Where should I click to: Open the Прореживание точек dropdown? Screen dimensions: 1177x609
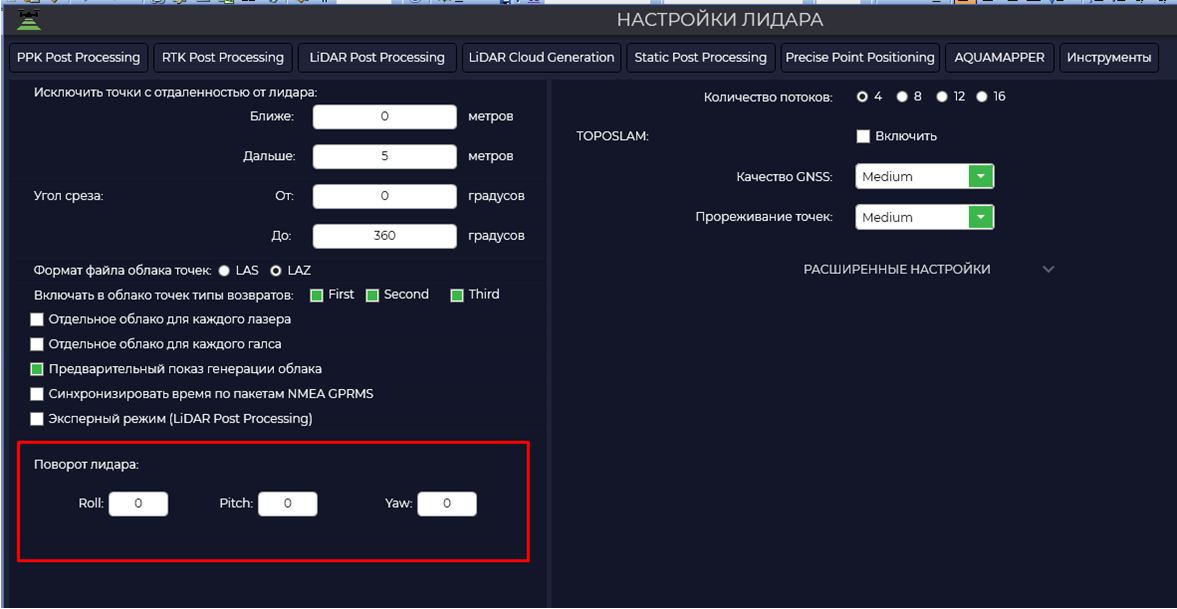[925, 218]
